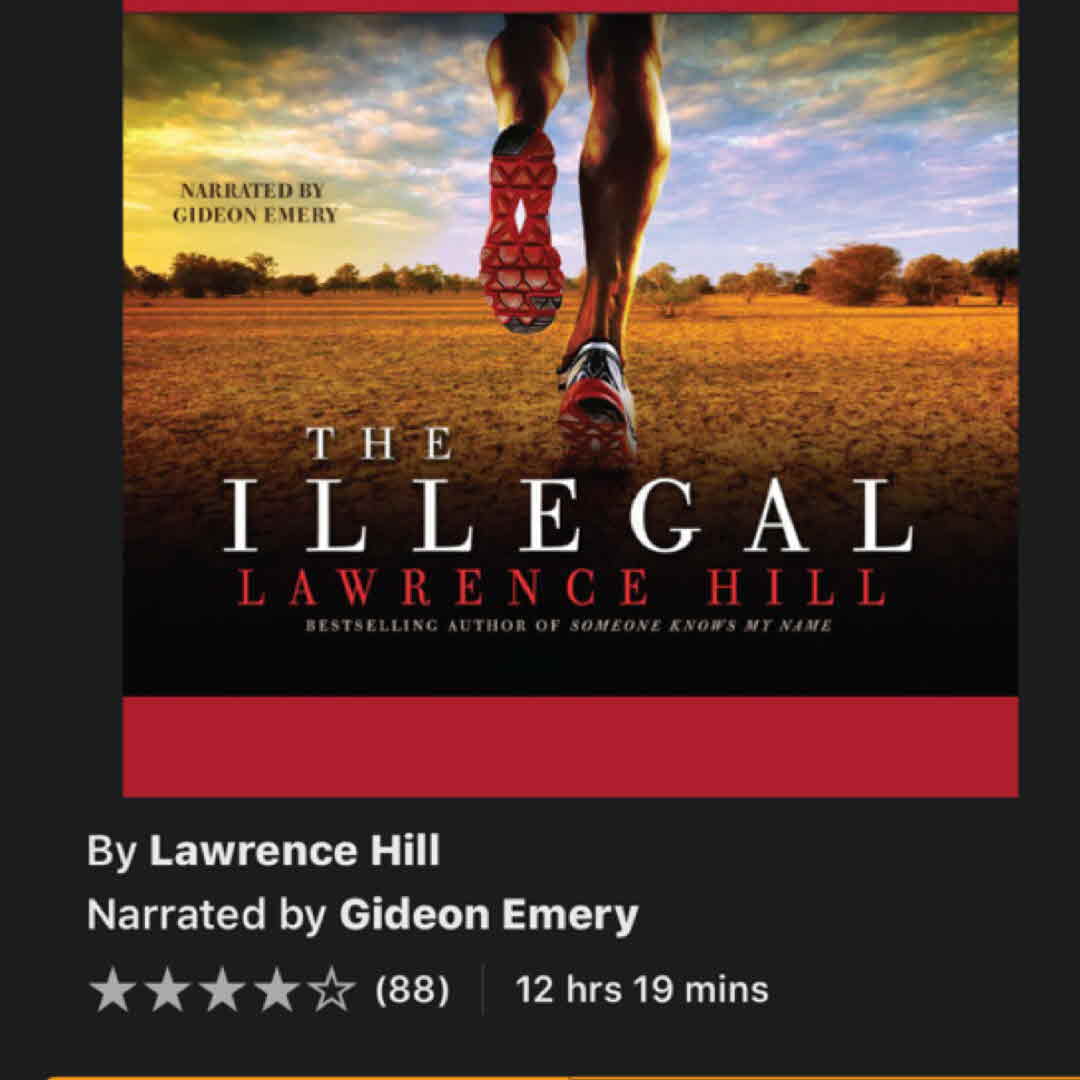Click the 12 hrs 19 mins duration
Screen dimensions: 1080x1080
point(641,990)
